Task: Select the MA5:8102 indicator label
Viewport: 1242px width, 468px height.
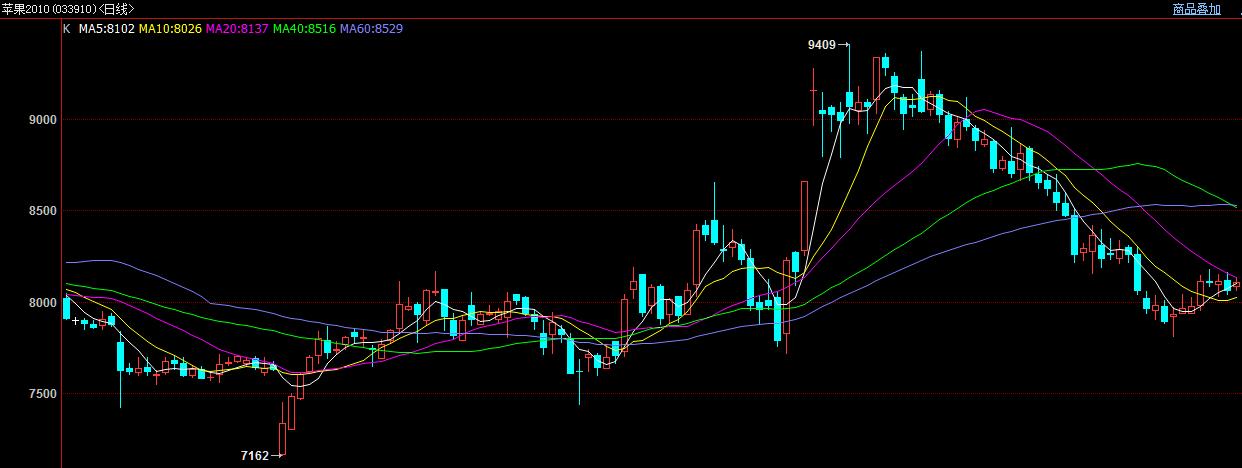Action: [106, 29]
